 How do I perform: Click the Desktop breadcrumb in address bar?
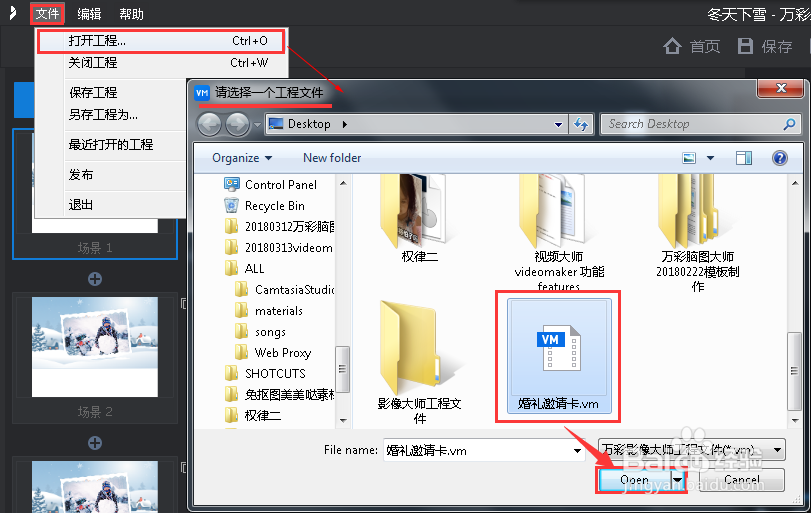click(309, 124)
